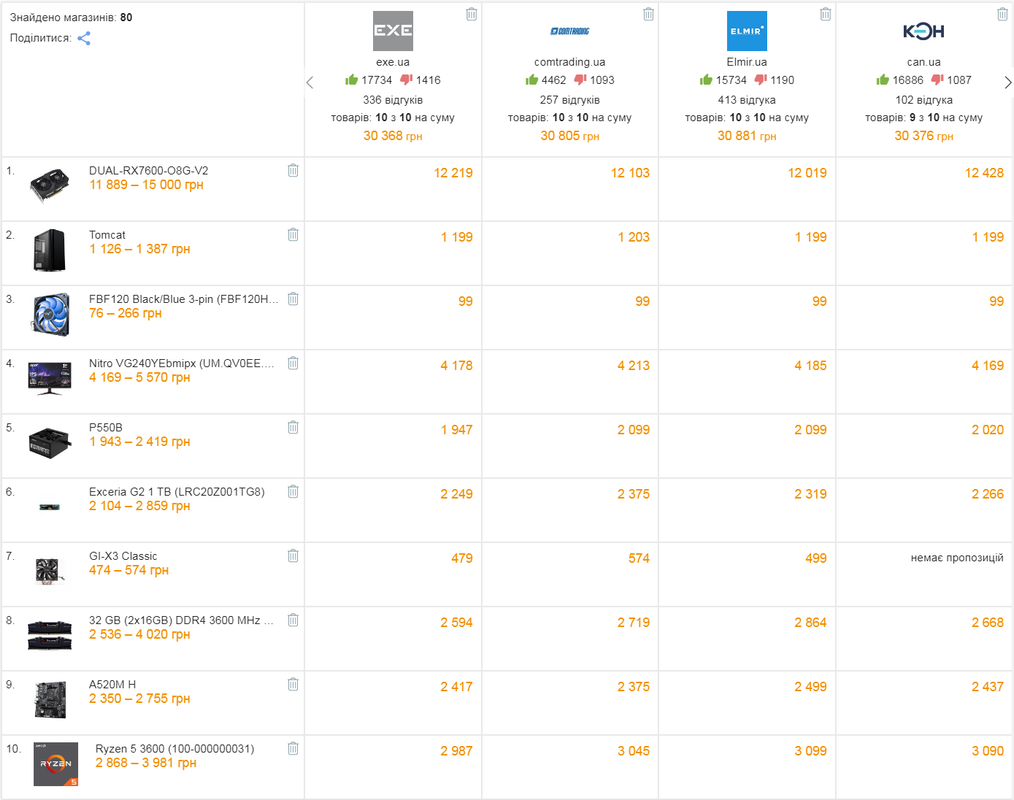Delete DUAL-RX7600-O8G-V2 item with trash icon
Image resolution: width=1014 pixels, height=800 pixels.
[x=293, y=171]
